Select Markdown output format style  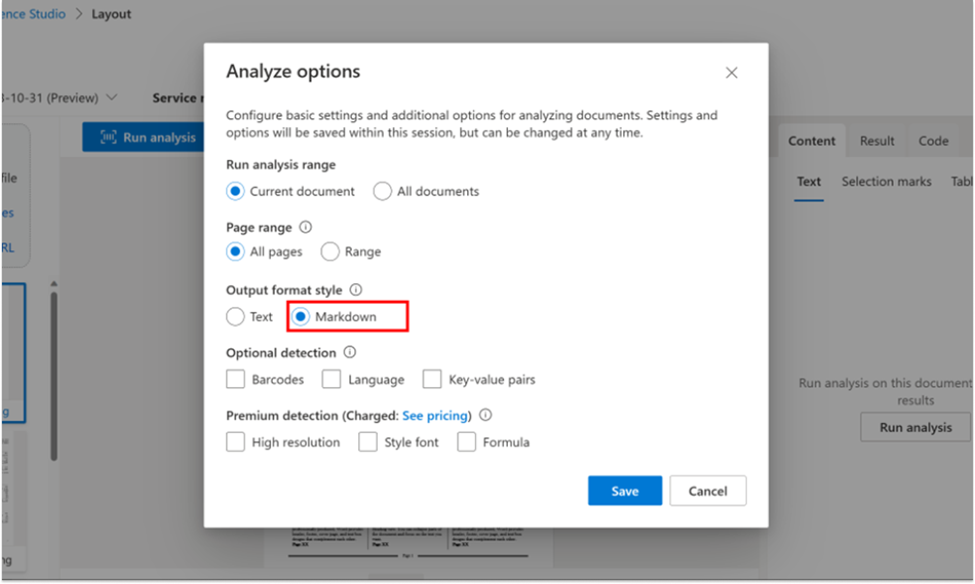(301, 317)
